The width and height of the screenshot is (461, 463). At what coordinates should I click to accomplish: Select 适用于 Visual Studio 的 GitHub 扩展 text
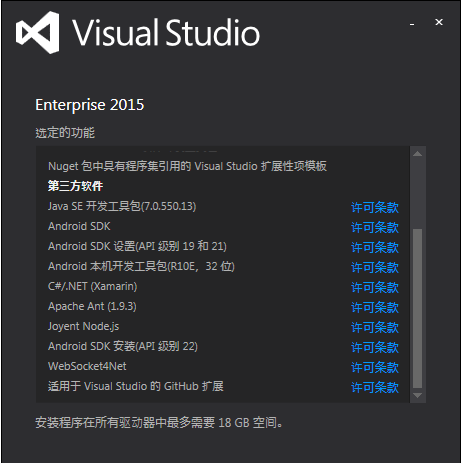(136, 386)
